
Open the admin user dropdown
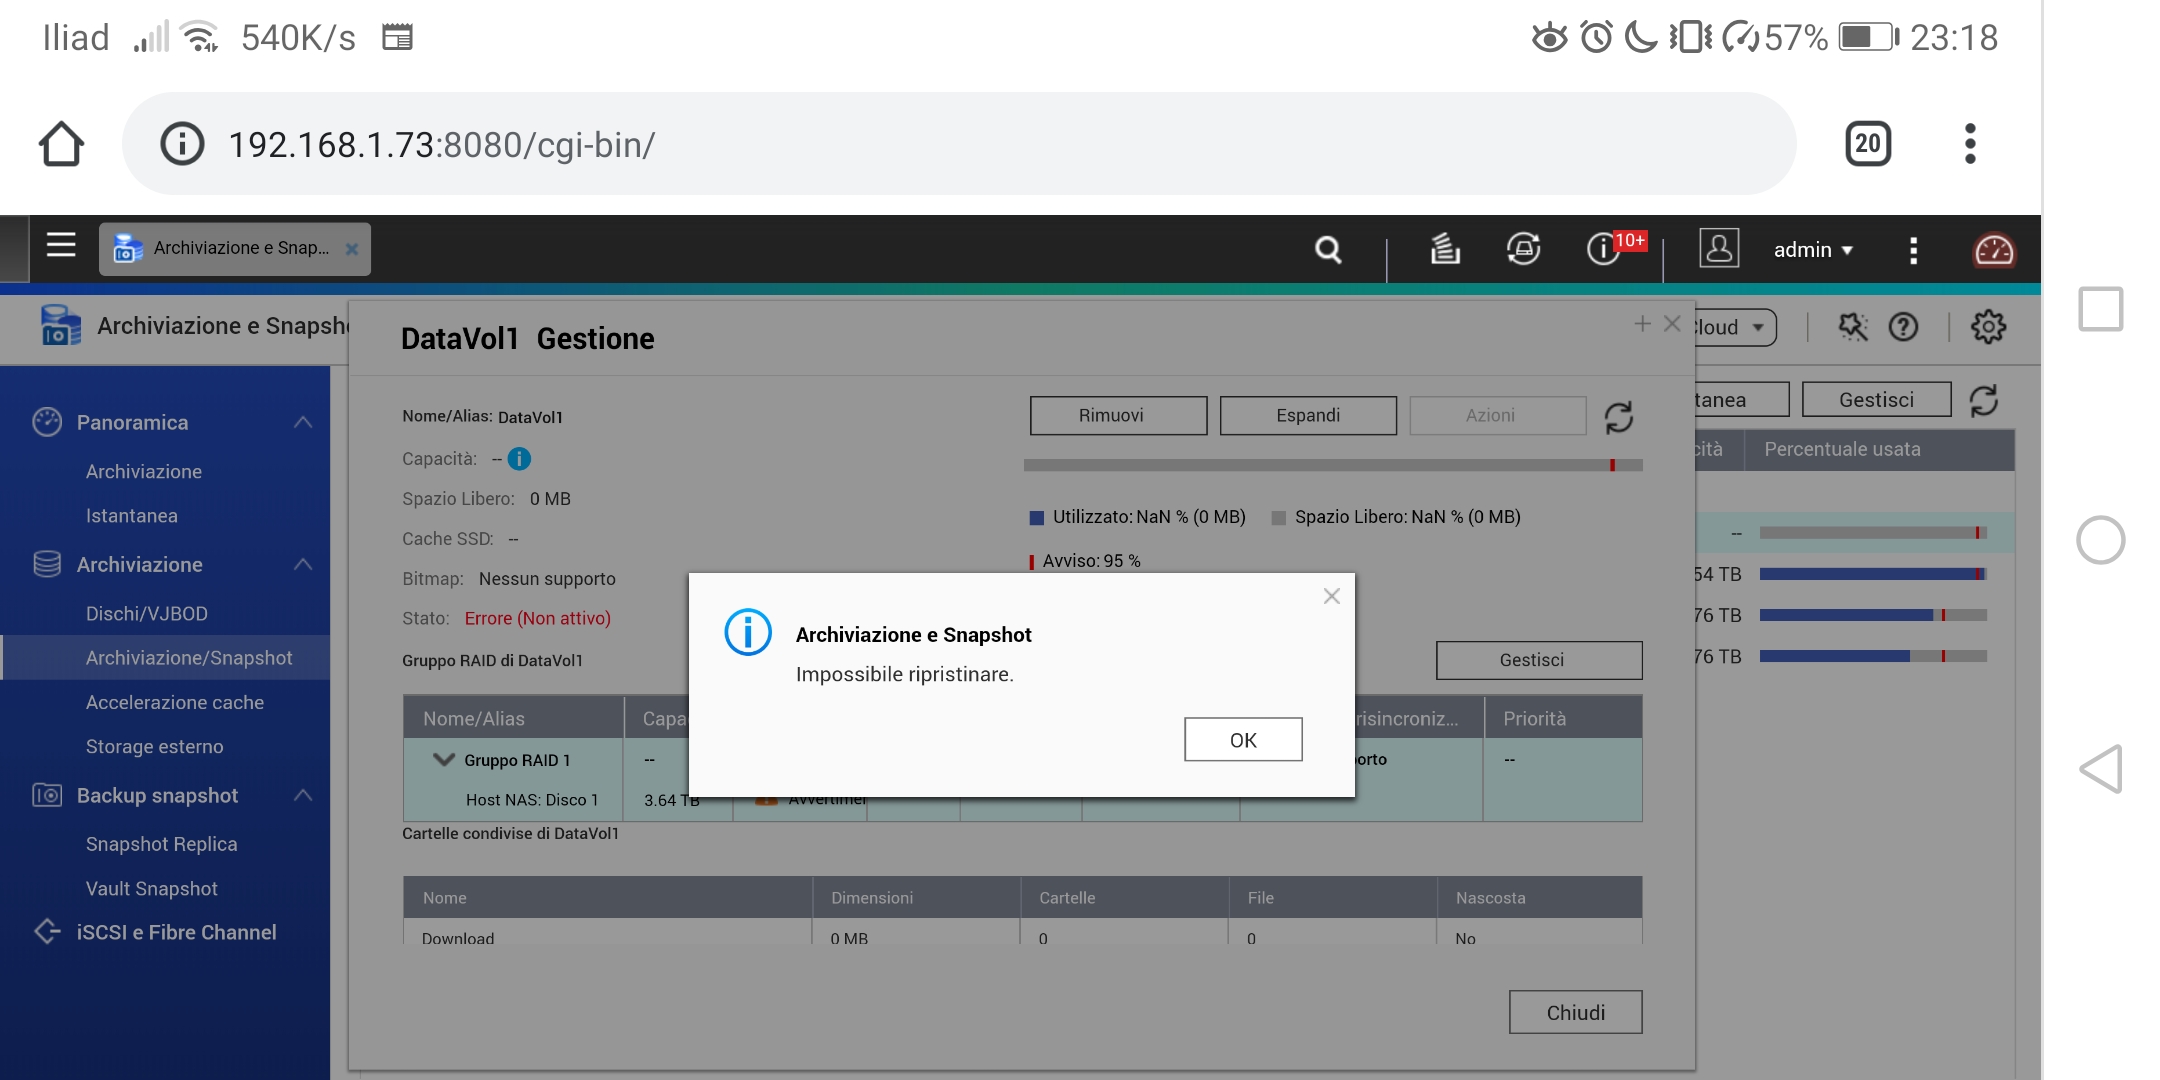[1812, 250]
